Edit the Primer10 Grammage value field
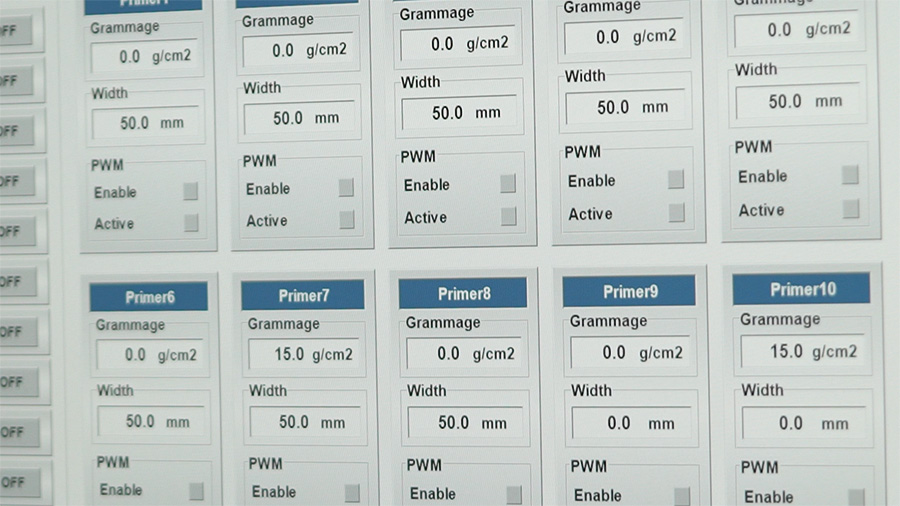The height and width of the screenshot is (506, 900). pyautogui.click(x=802, y=351)
